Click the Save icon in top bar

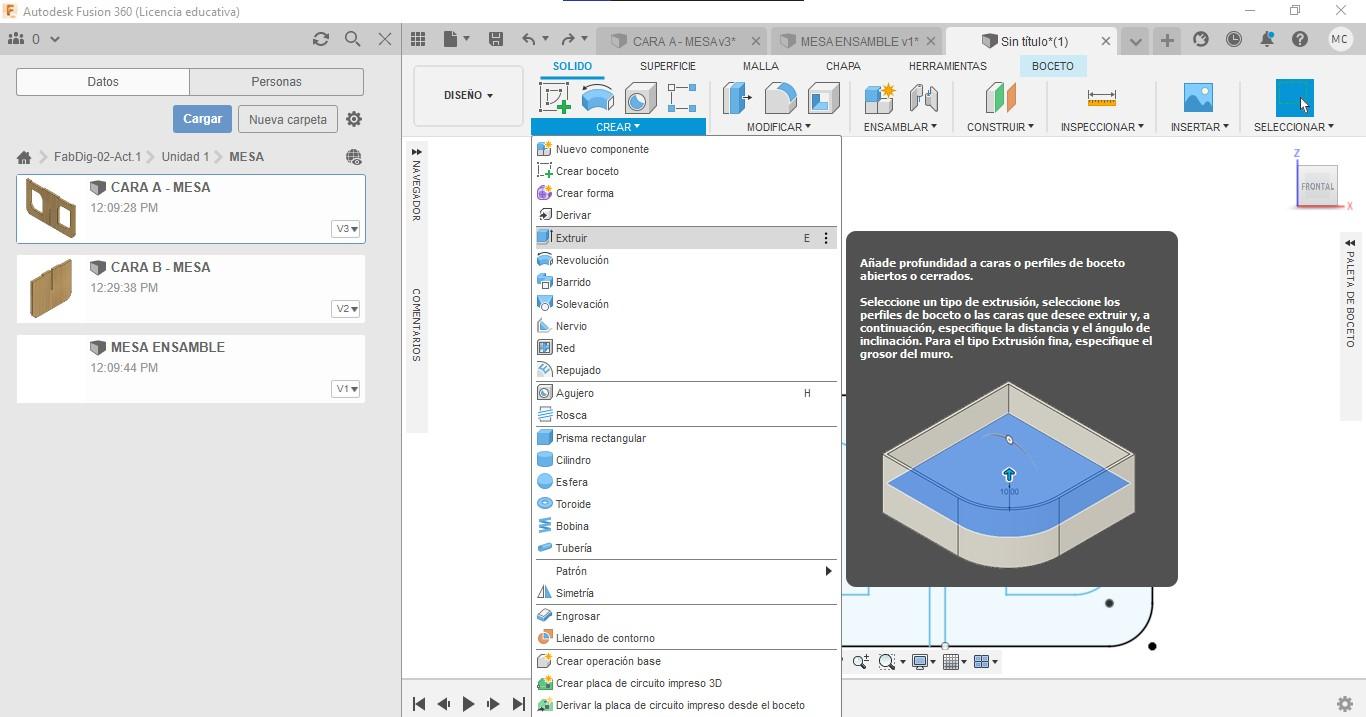495,39
